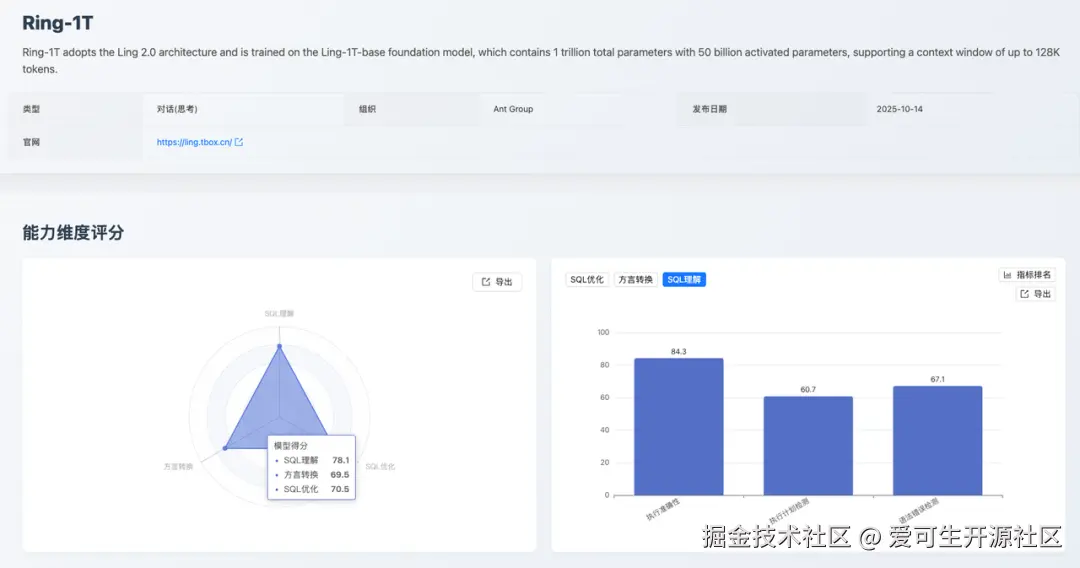
Task: Click the 67.1 bar in the chart
Action: pyautogui.click(x=937, y=441)
